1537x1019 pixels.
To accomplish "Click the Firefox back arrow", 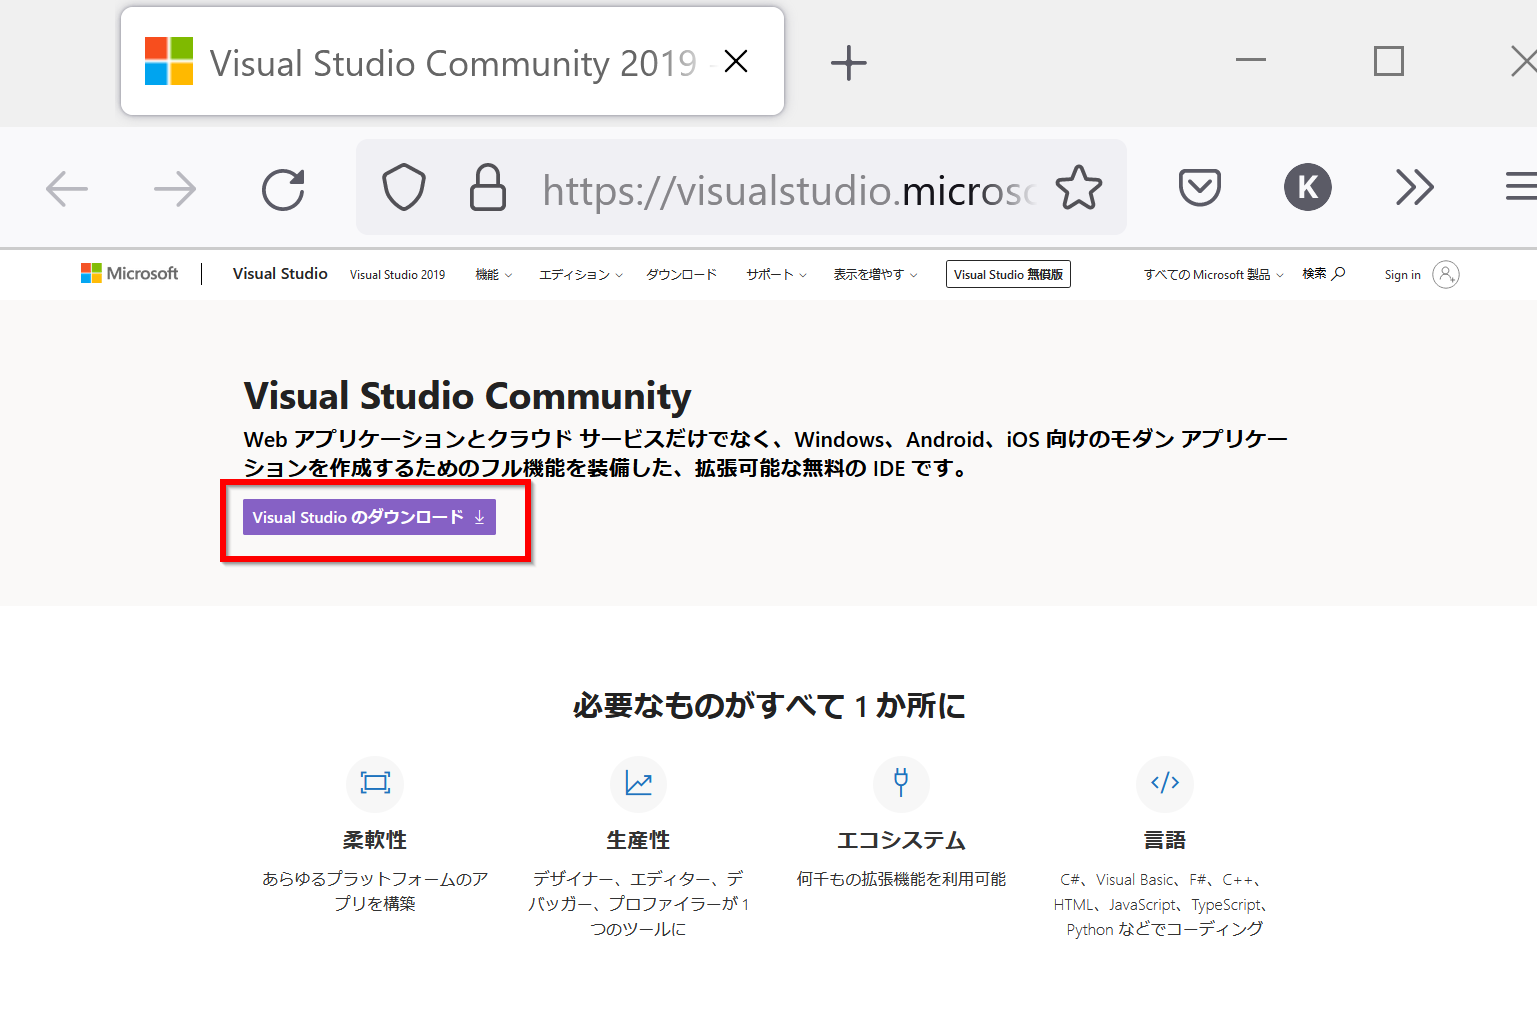I will tap(67, 188).
